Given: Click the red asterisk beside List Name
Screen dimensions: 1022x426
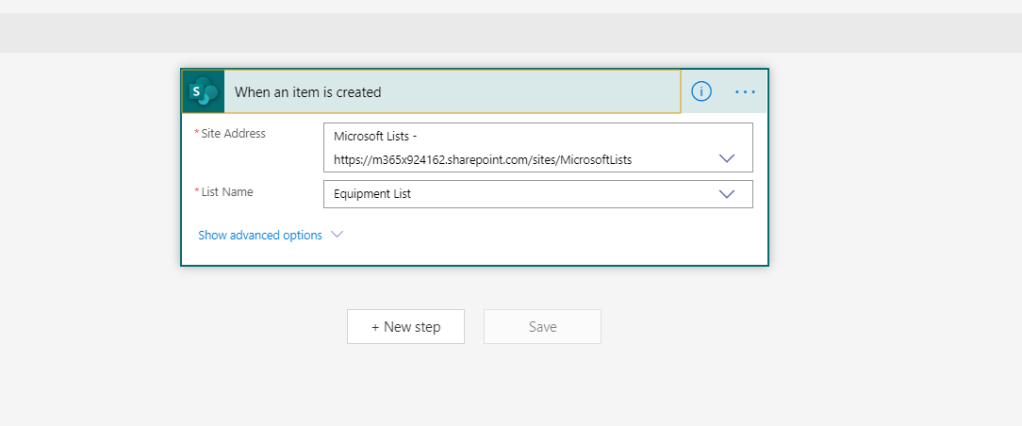Looking at the screenshot, I should click(x=196, y=191).
